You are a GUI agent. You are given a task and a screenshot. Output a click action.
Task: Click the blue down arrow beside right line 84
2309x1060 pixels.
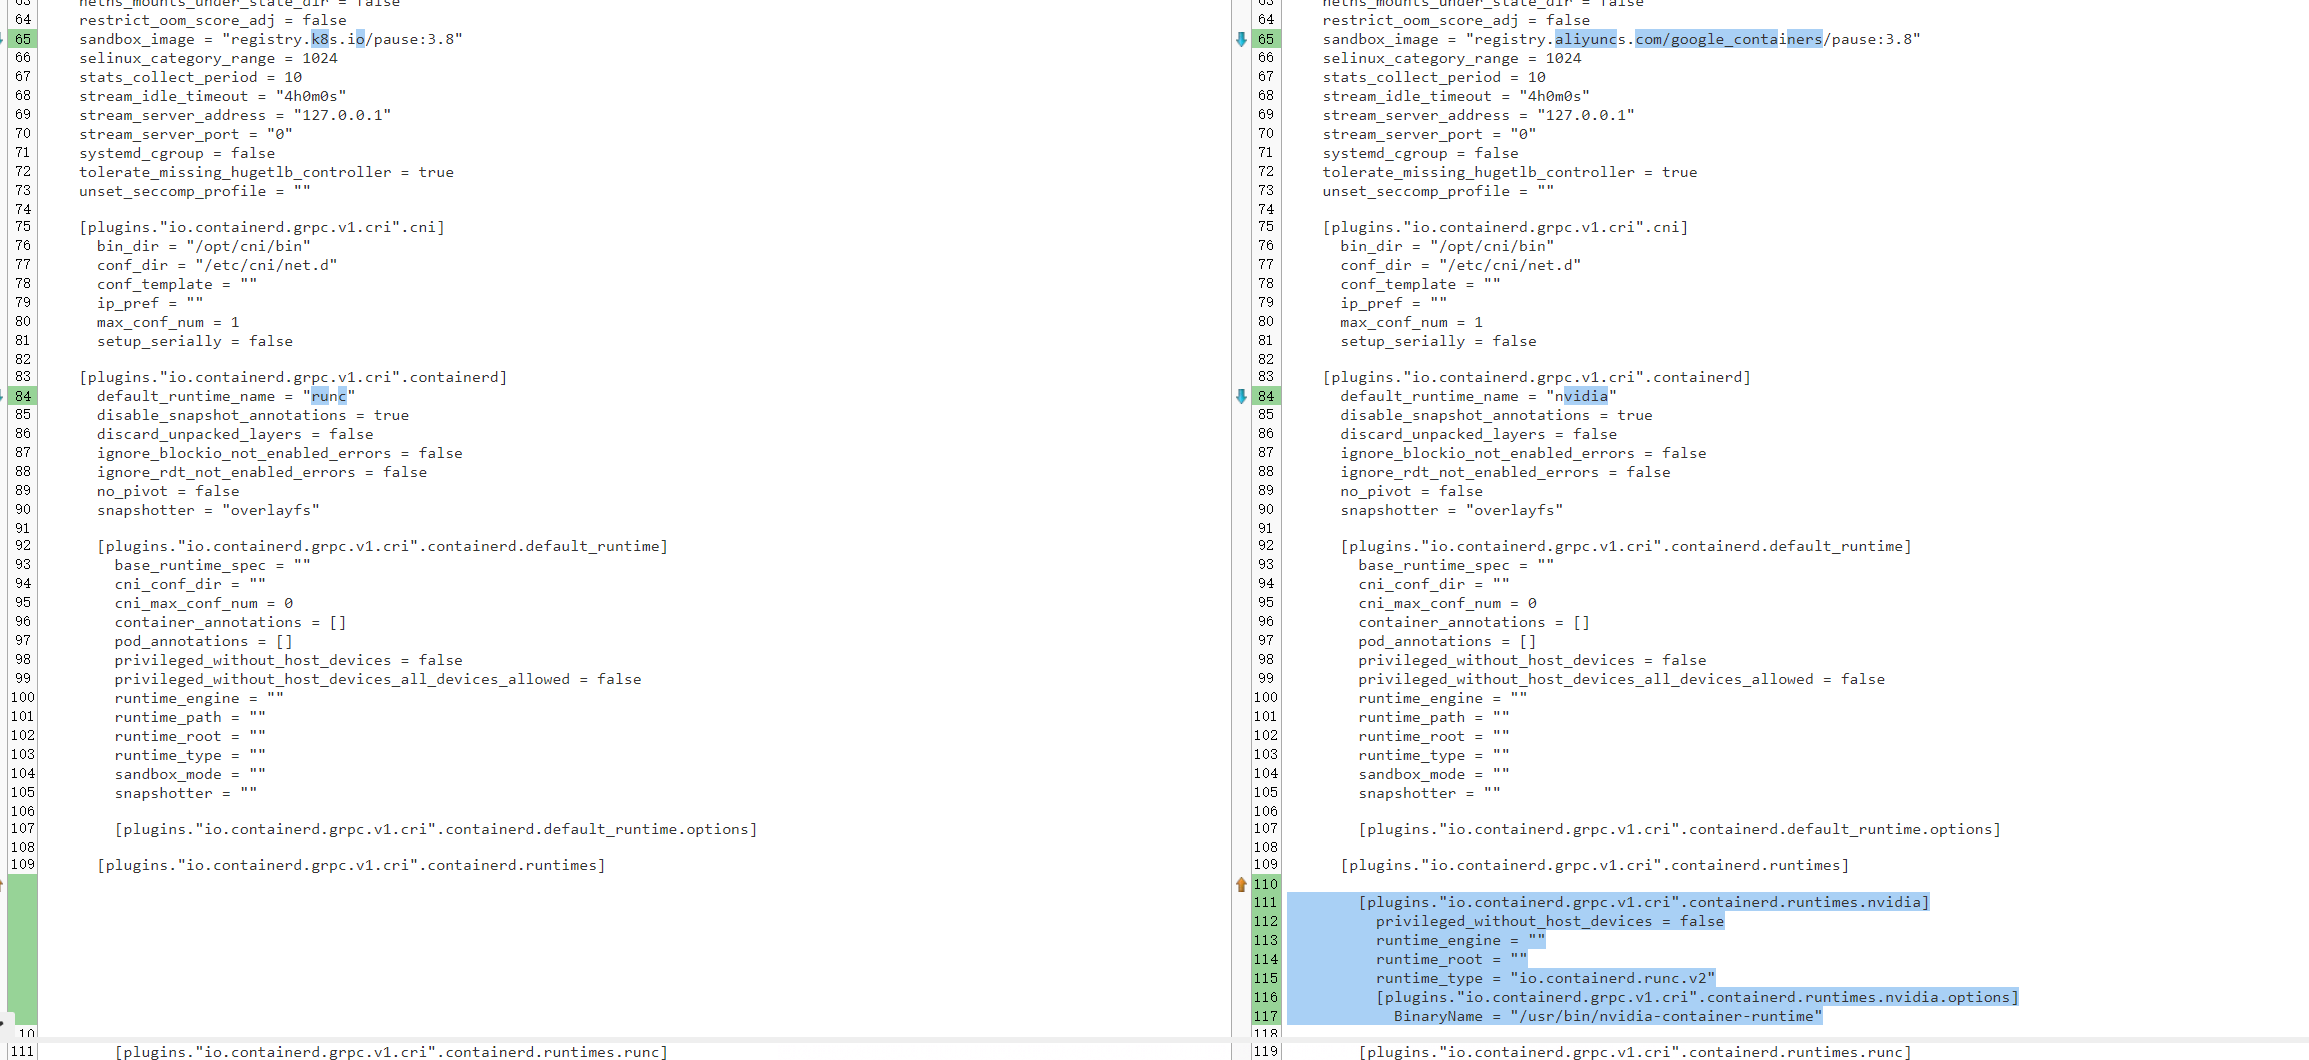point(1241,396)
